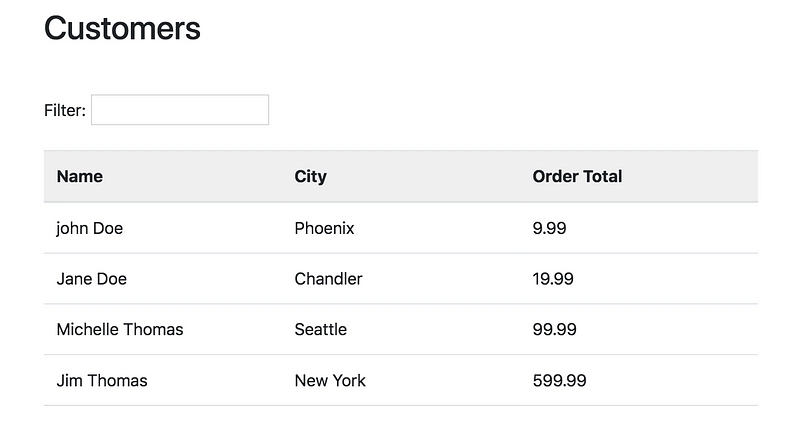Click the 19.99 order total cell

553,279
